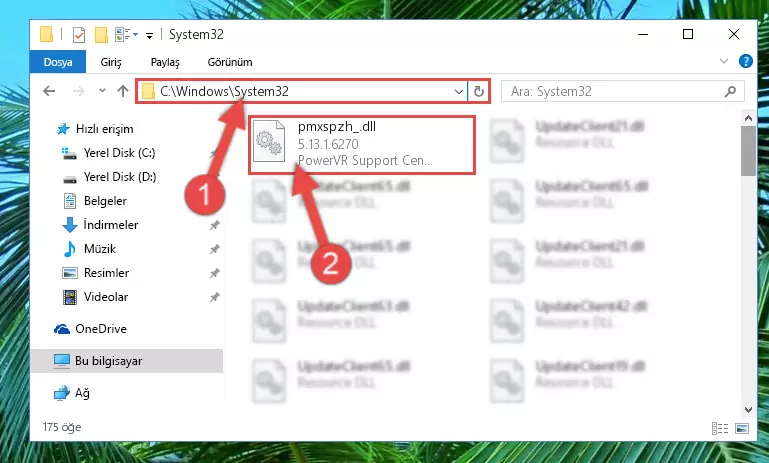Viewport: 769px width, 463px height.
Task: Click the Properties quick access icon
Action: [78, 34]
